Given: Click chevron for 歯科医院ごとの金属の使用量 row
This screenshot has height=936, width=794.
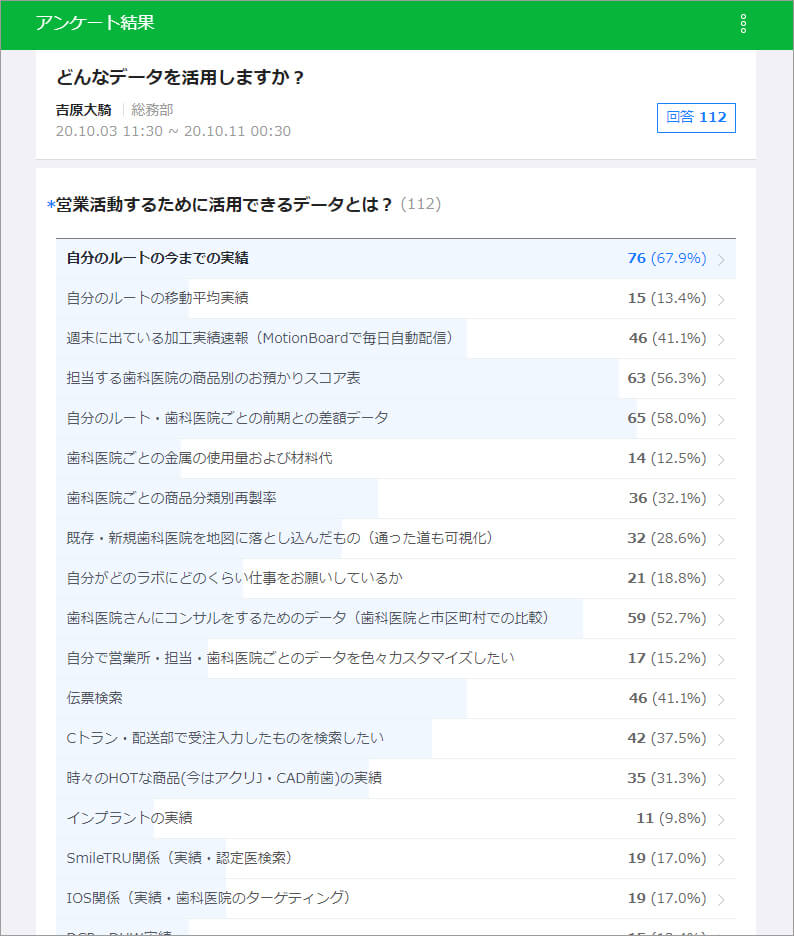Looking at the screenshot, I should click(721, 459).
